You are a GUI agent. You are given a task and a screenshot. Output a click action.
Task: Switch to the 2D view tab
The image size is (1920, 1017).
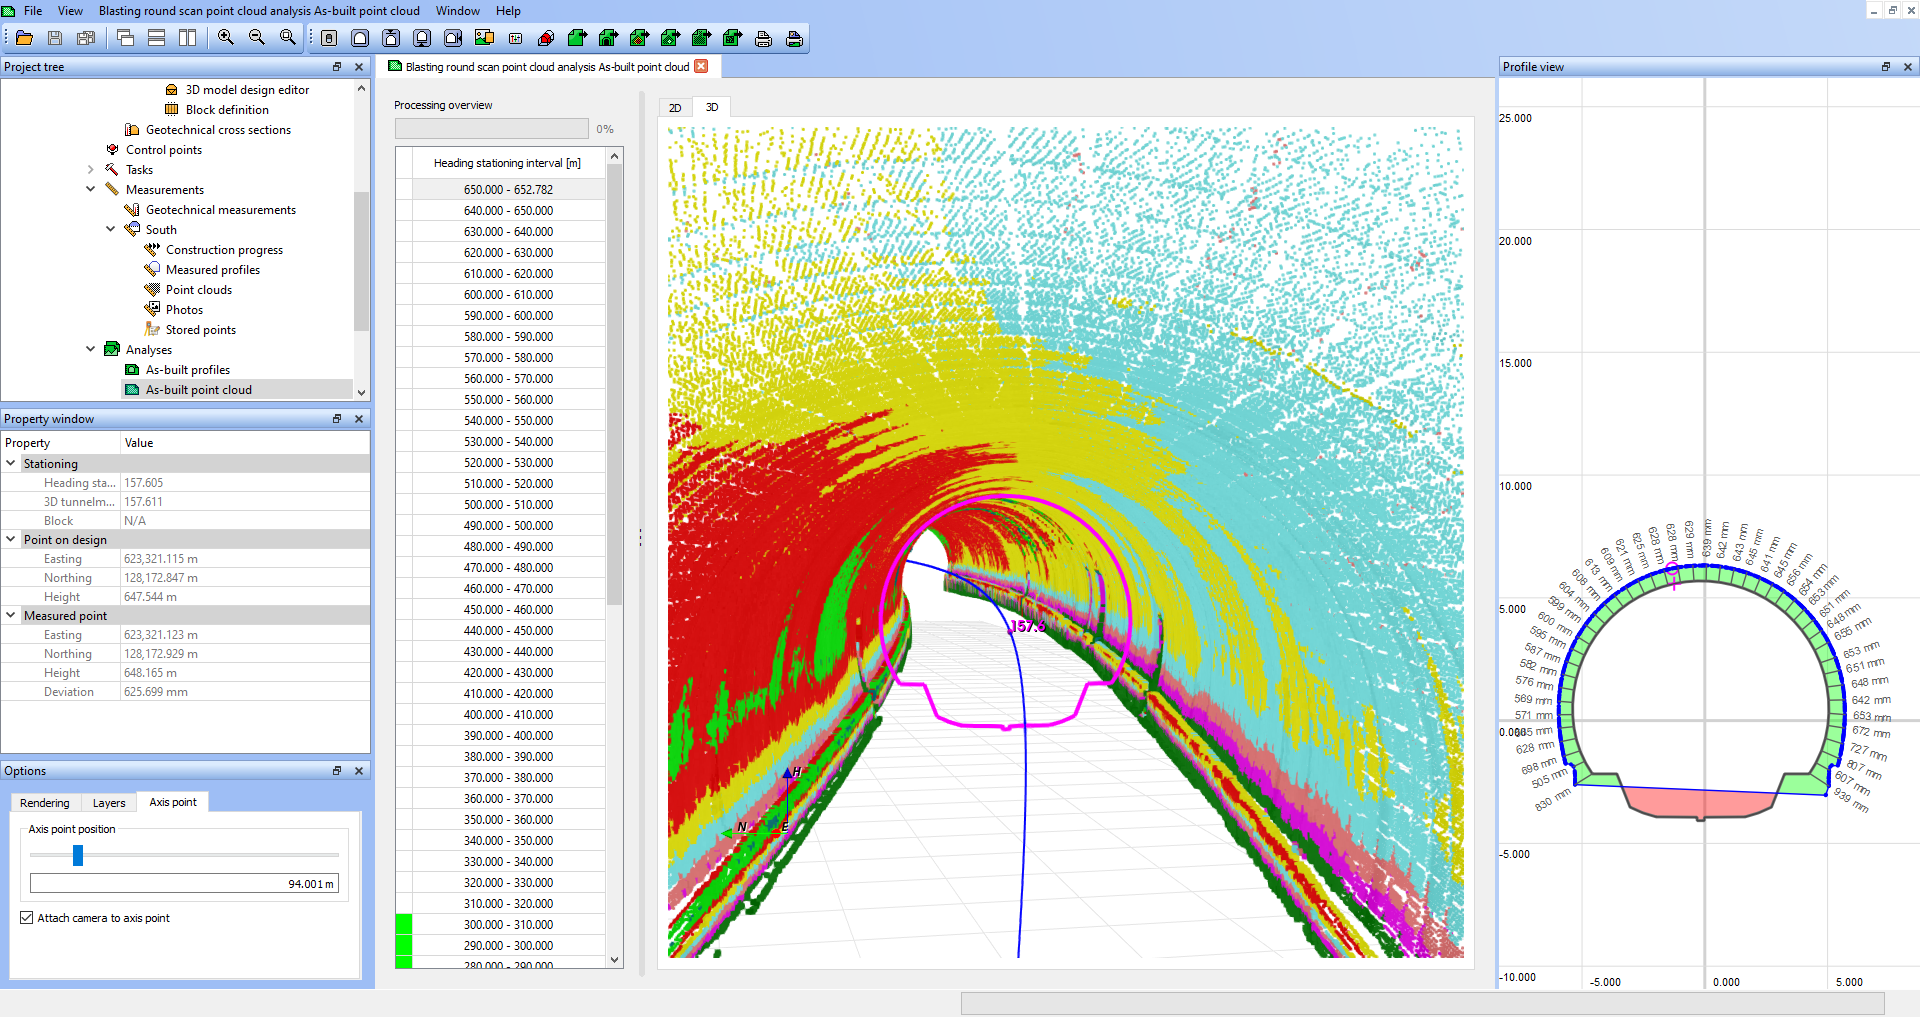[x=675, y=107]
